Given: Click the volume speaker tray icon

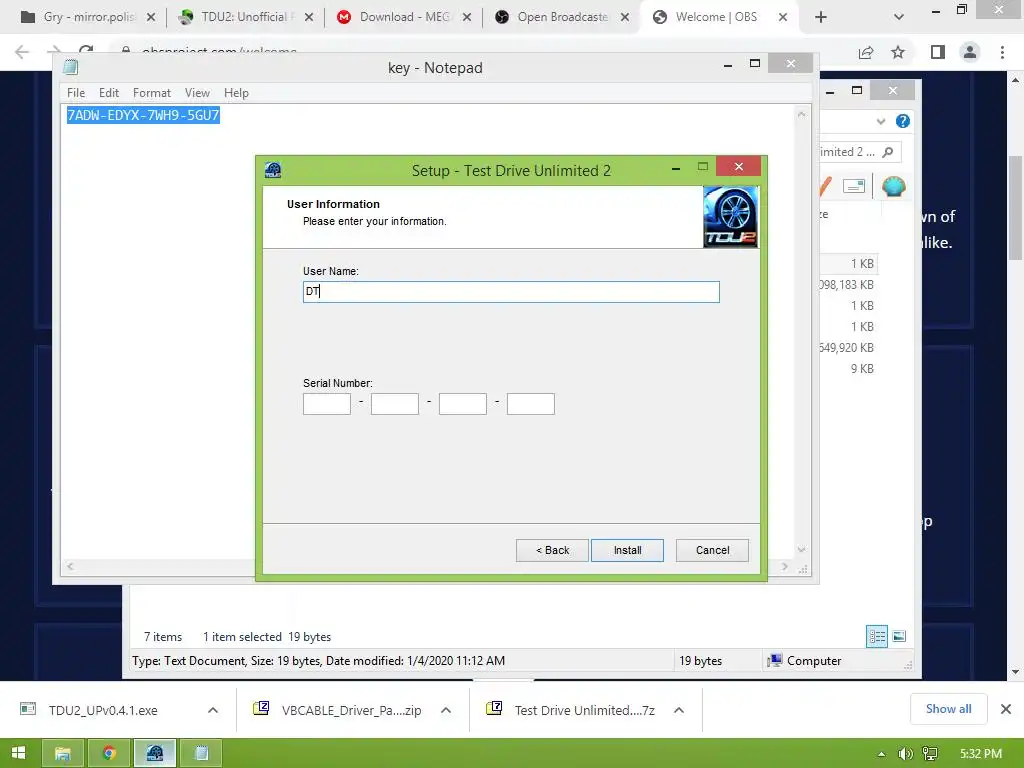Looking at the screenshot, I should click(x=905, y=754).
